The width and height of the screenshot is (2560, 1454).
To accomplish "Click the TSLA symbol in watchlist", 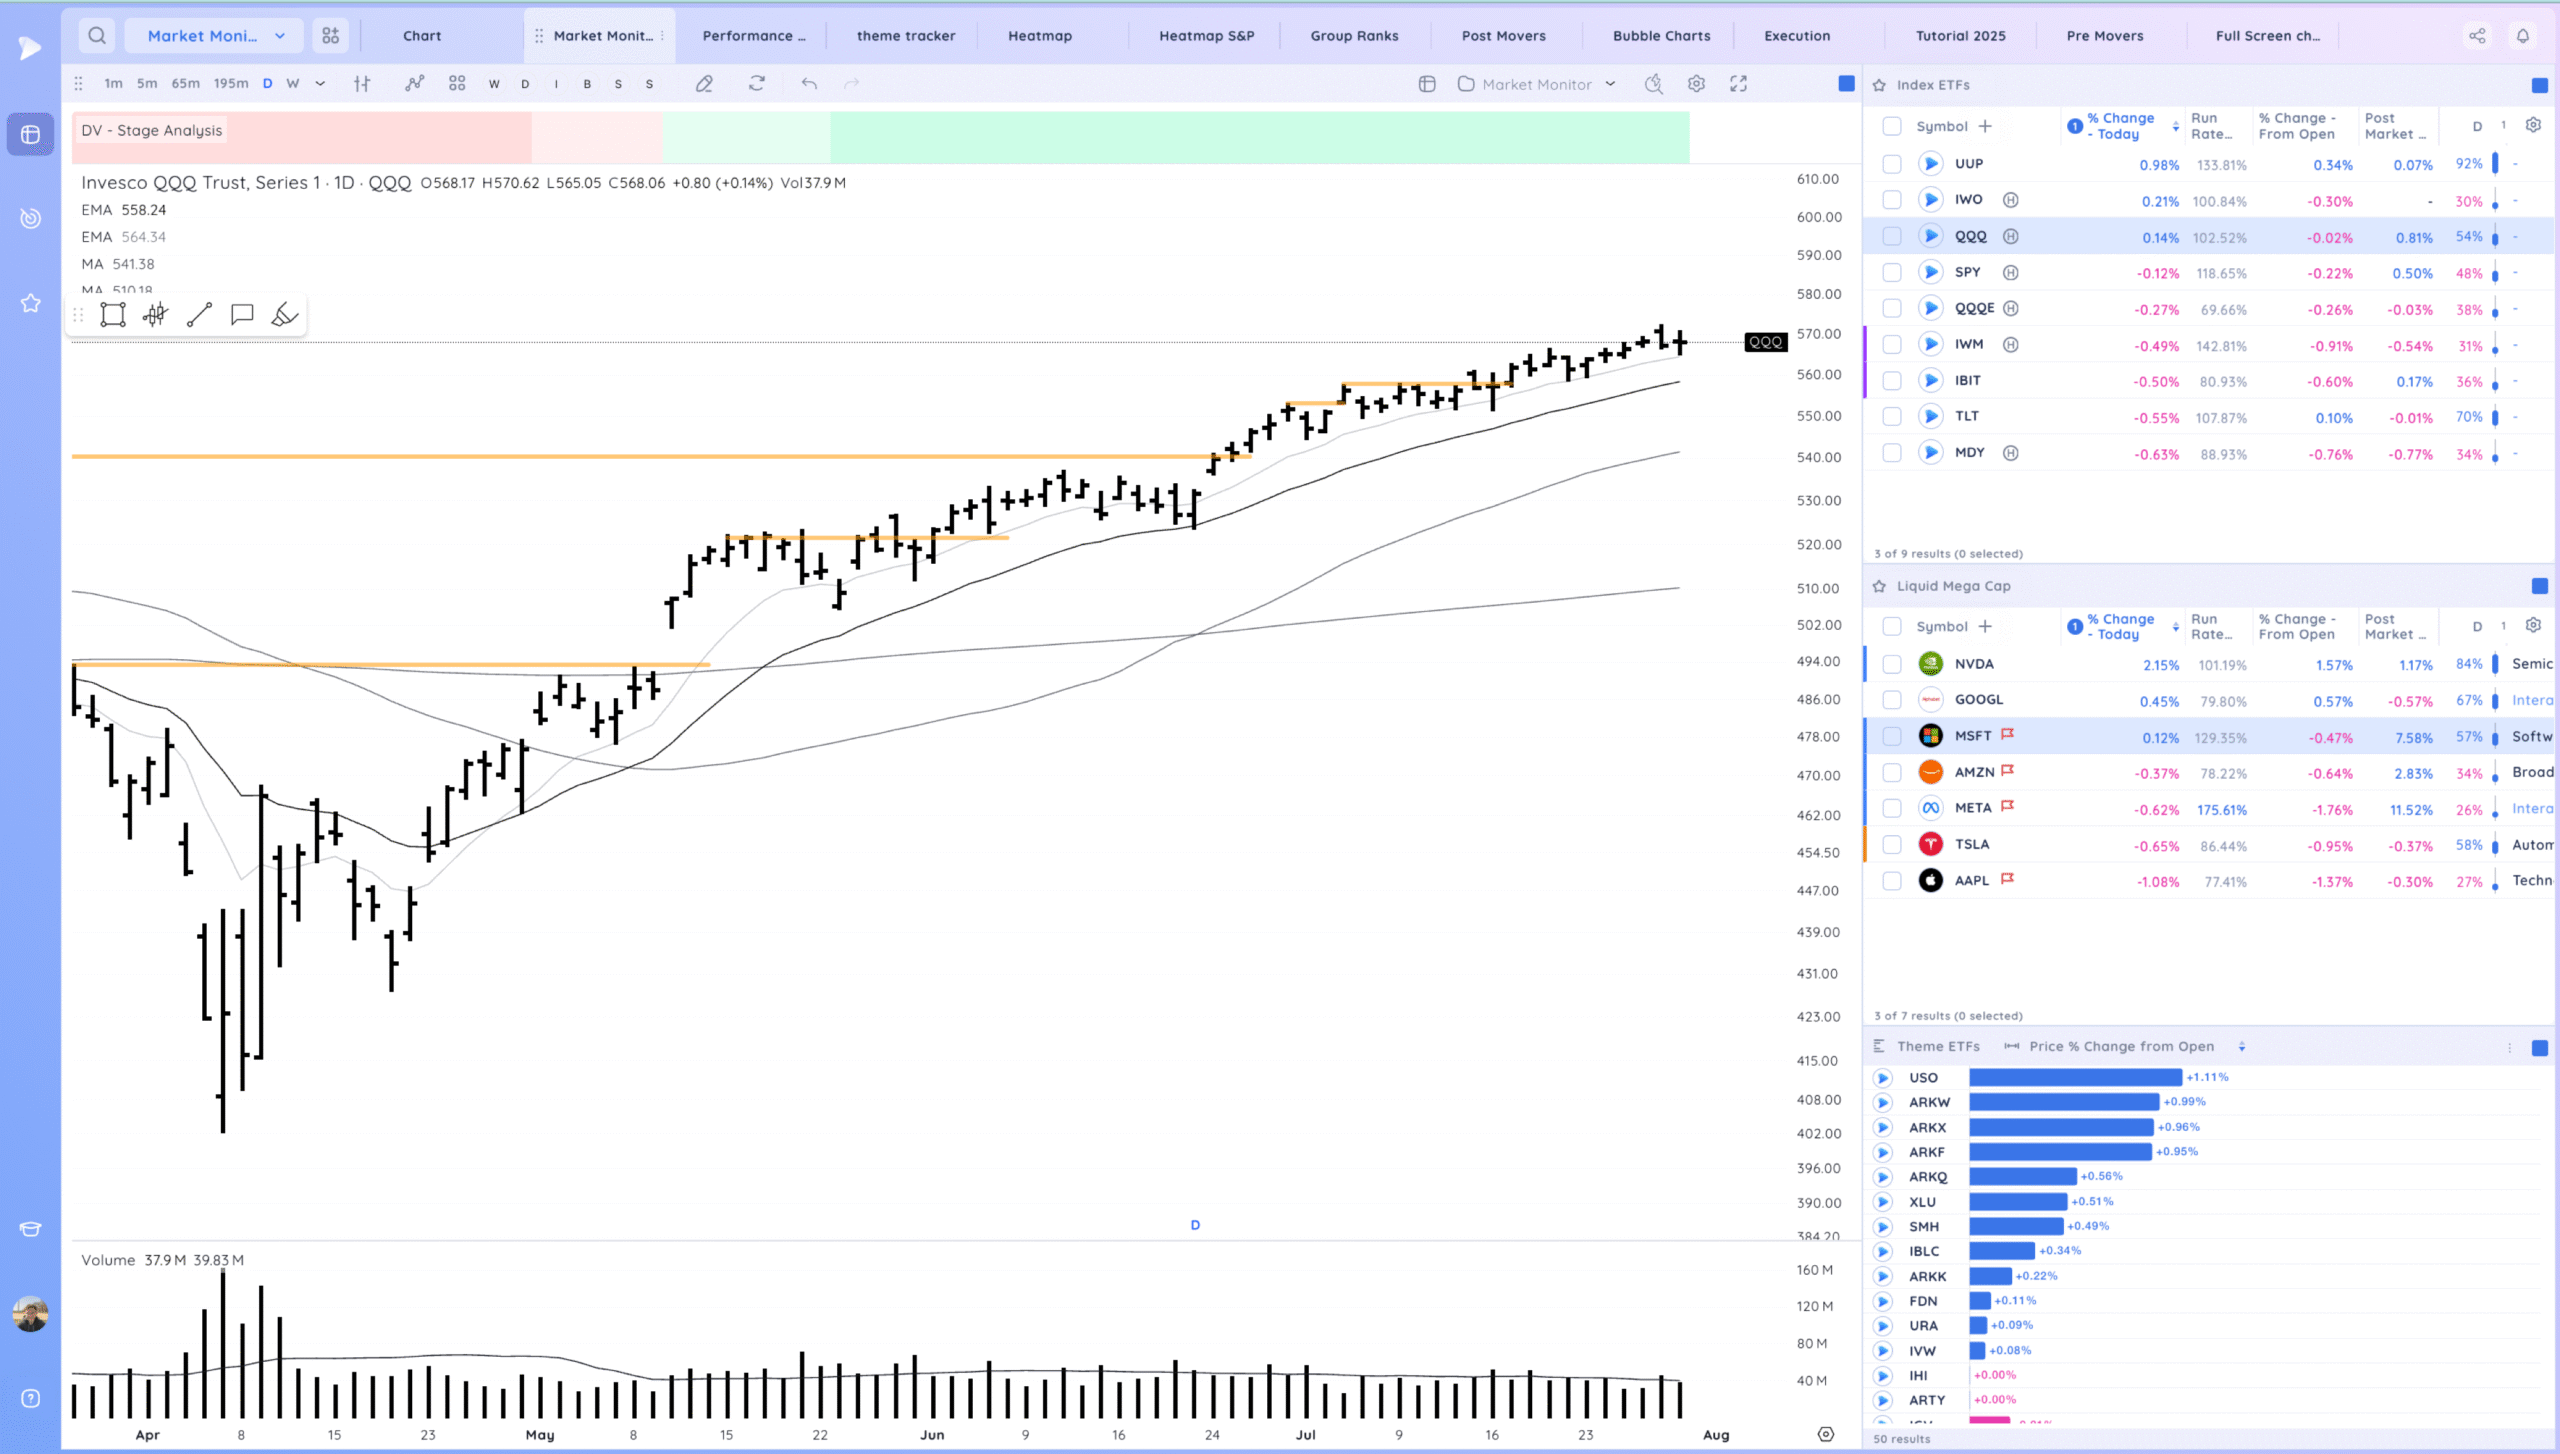I will 1971,844.
